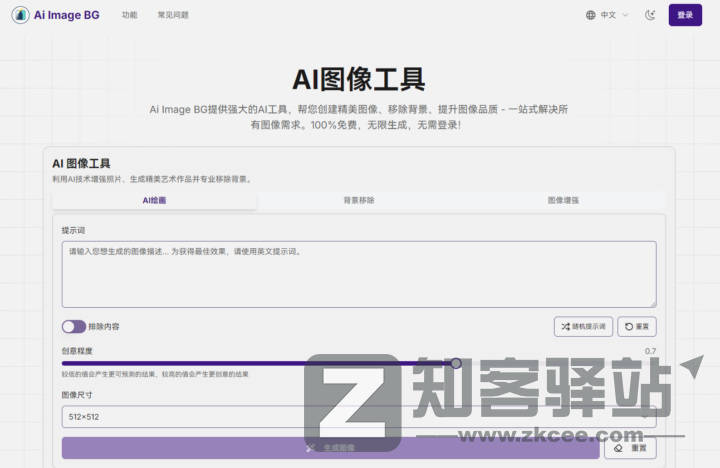Viewport: 720px width, 468px height.
Task: Select the AI绘画 tab
Action: [x=154, y=200]
